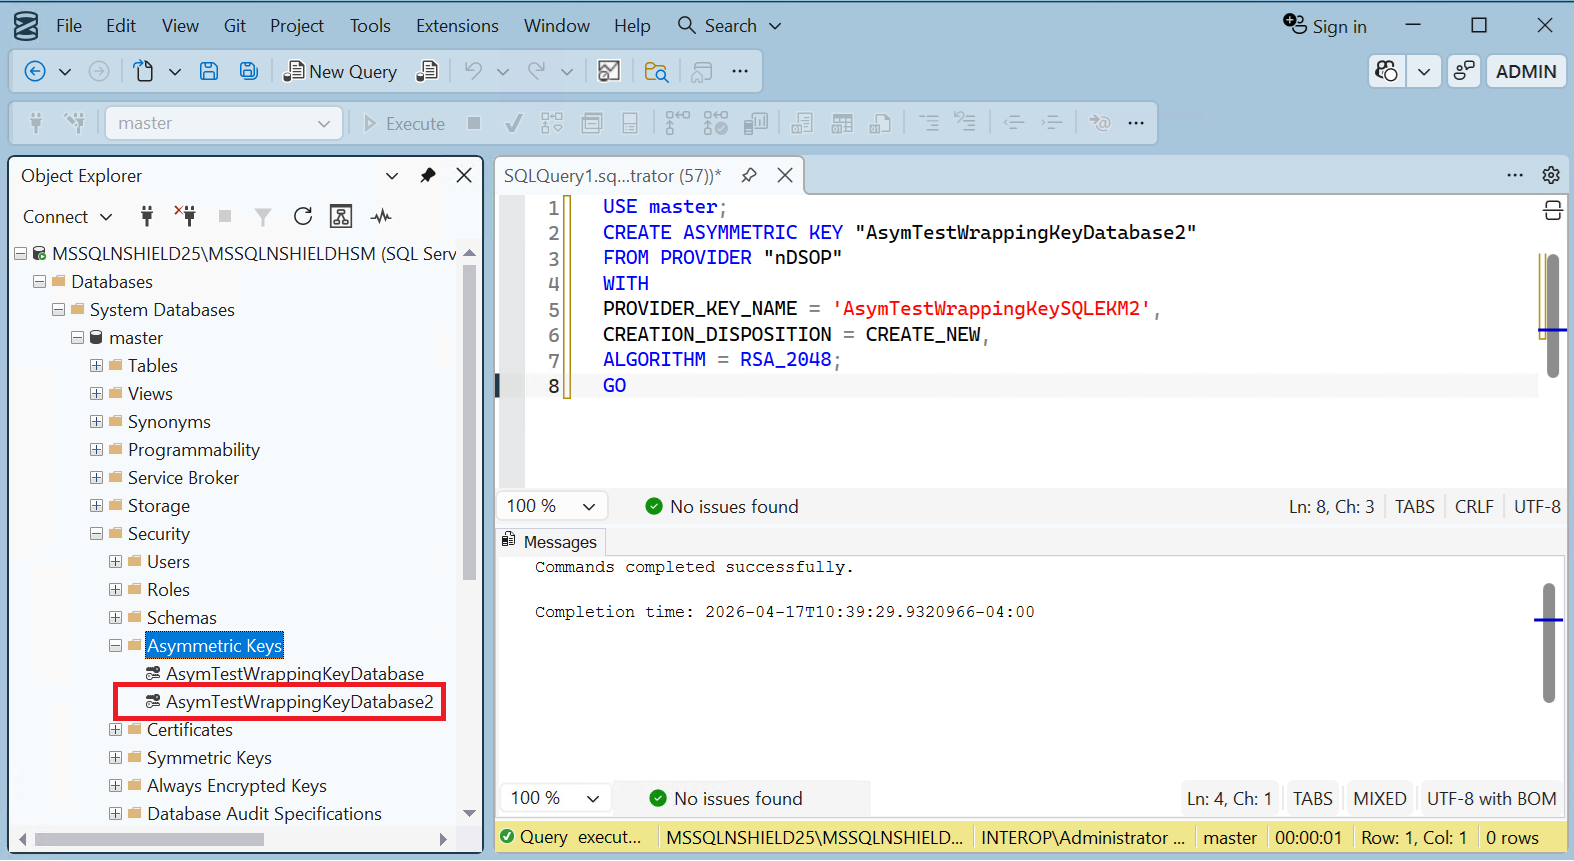Click the editor settings gear icon

(x=1551, y=175)
